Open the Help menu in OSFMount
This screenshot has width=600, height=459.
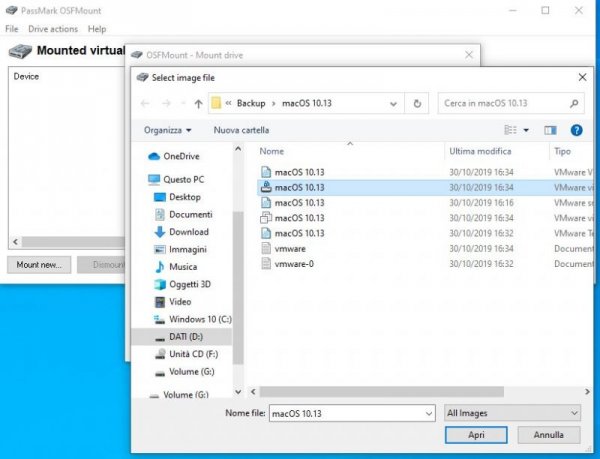tap(97, 29)
